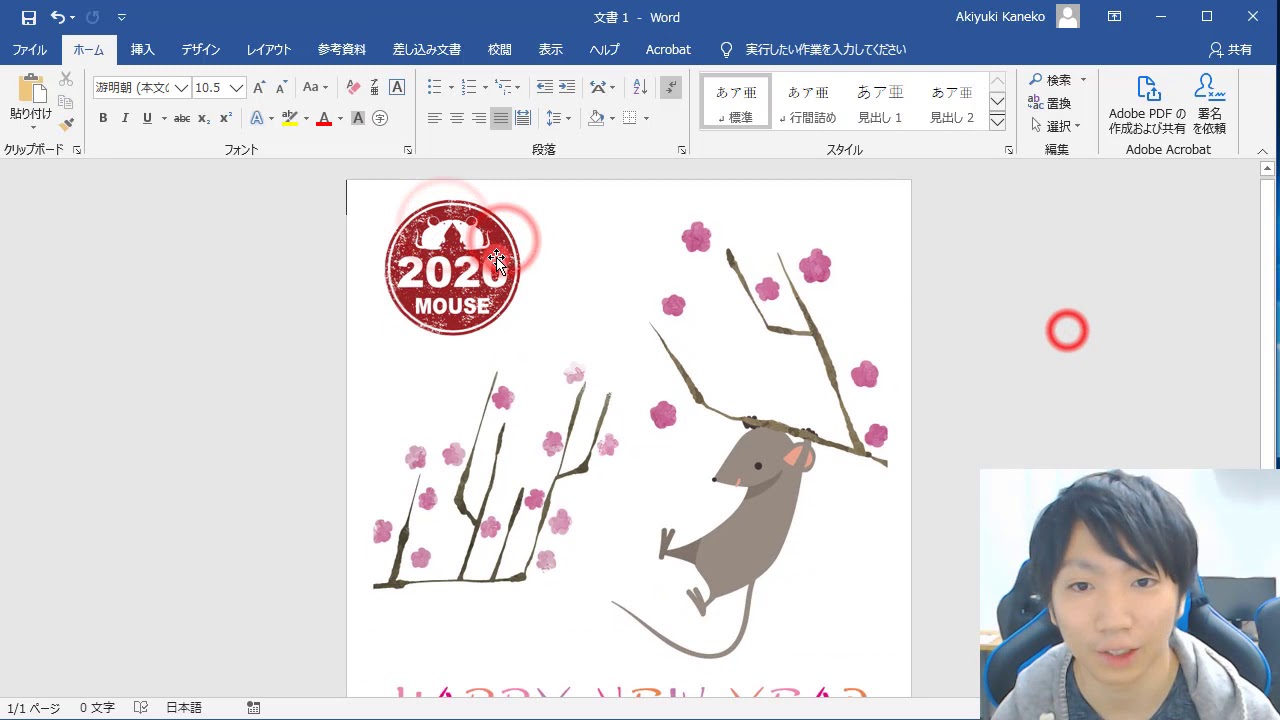
Task: Toggle strikethrough formatting
Action: [182, 118]
